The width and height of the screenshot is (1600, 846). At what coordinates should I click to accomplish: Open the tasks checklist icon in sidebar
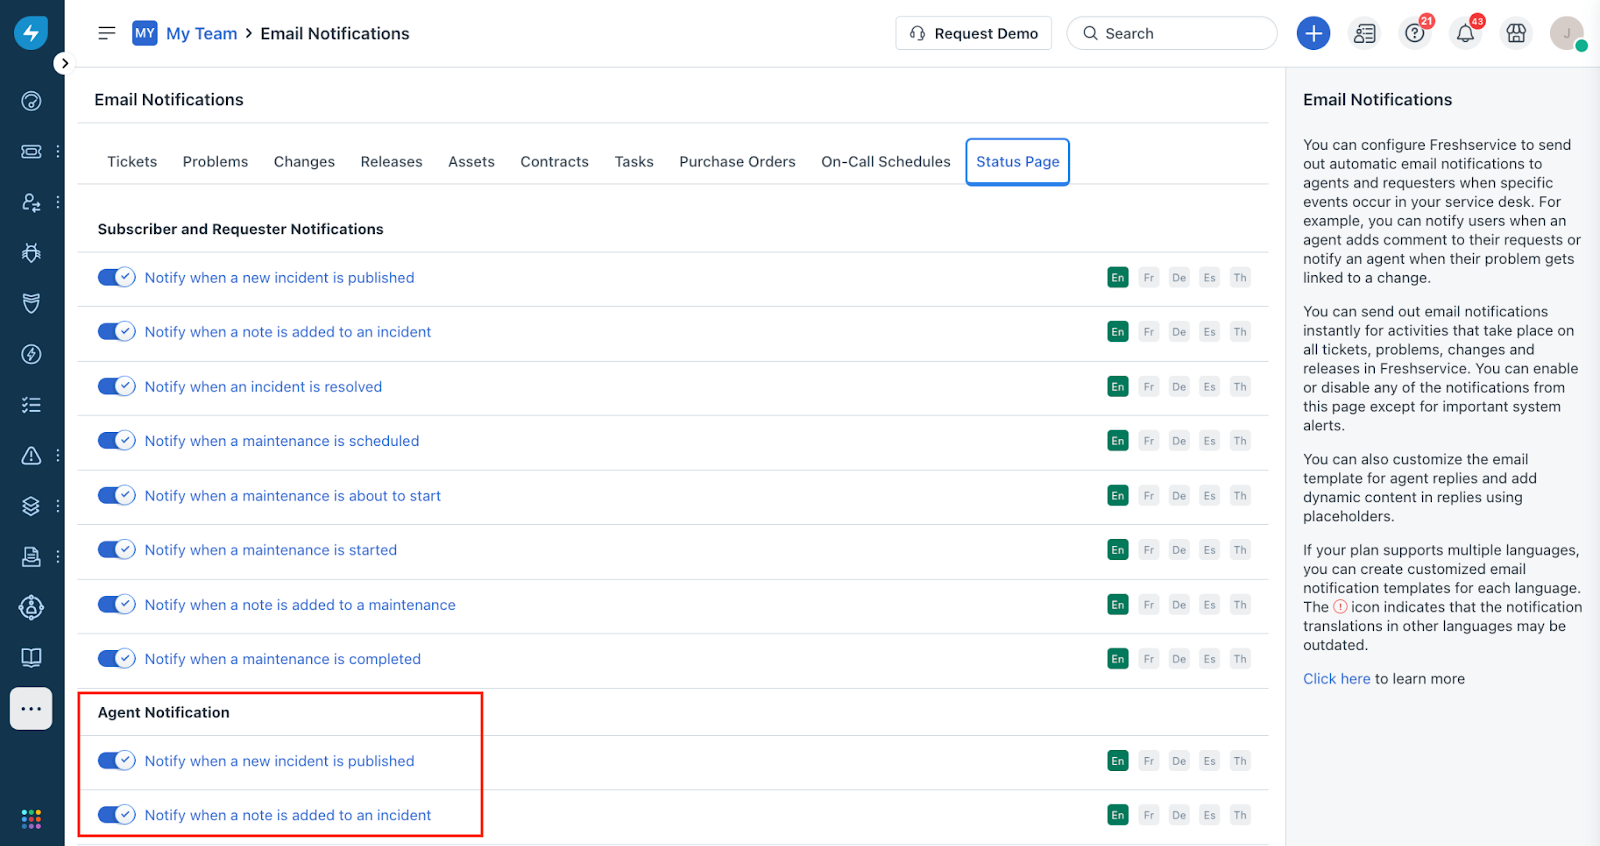(x=31, y=405)
